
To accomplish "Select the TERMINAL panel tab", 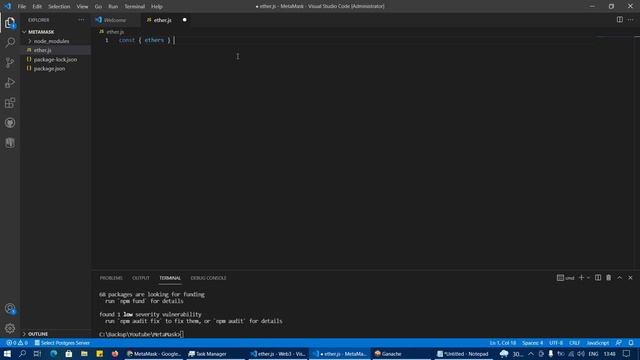I will pos(170,278).
